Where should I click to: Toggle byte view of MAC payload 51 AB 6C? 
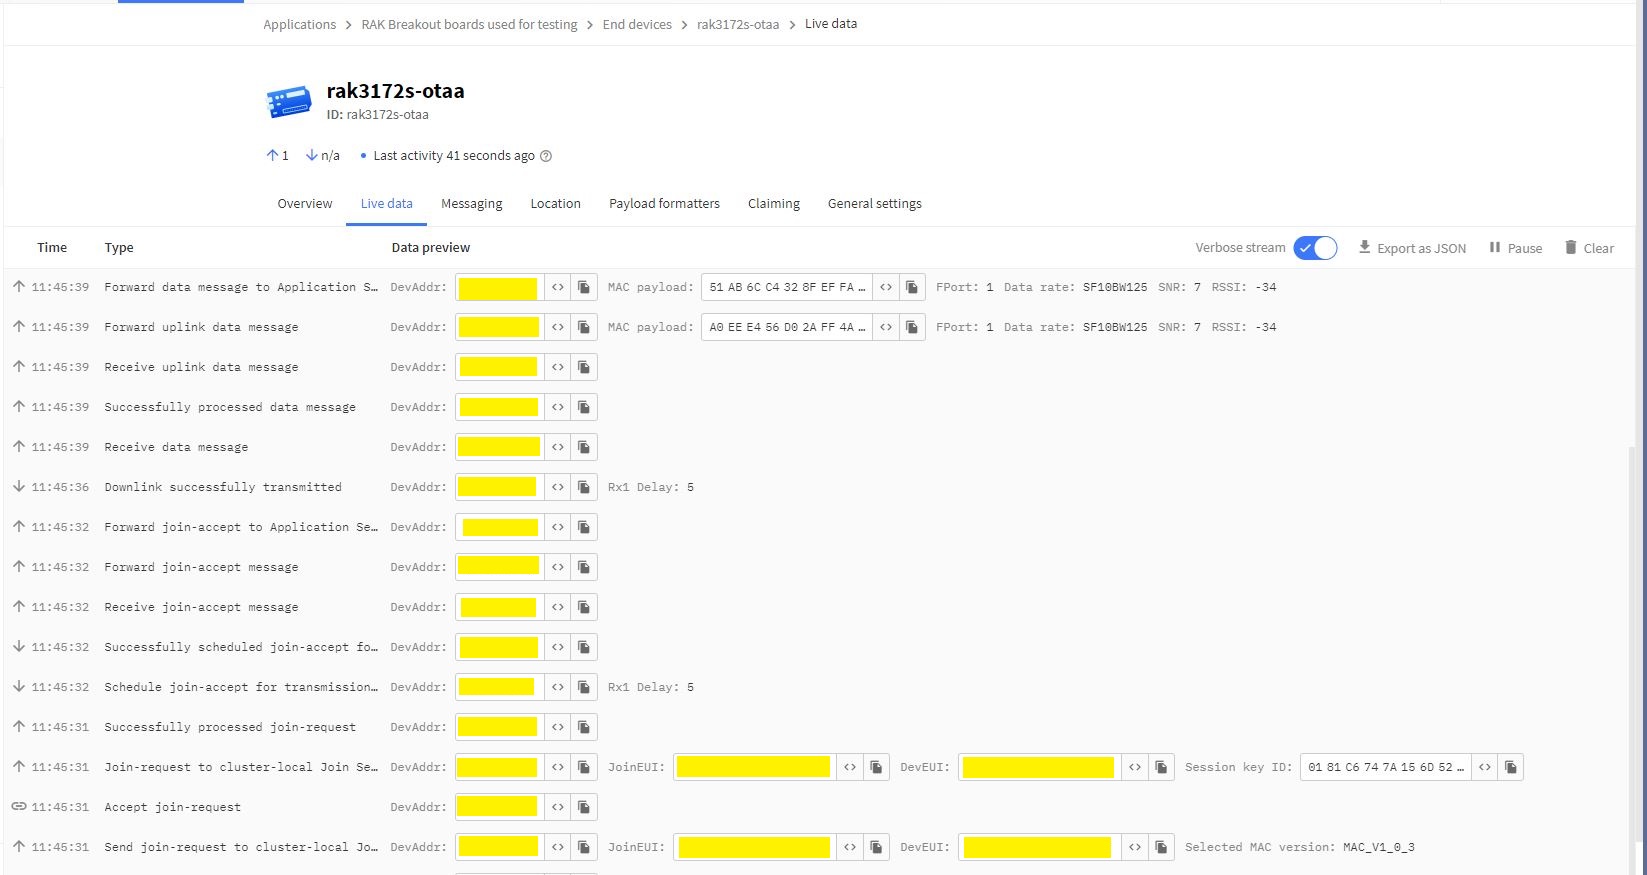point(886,287)
